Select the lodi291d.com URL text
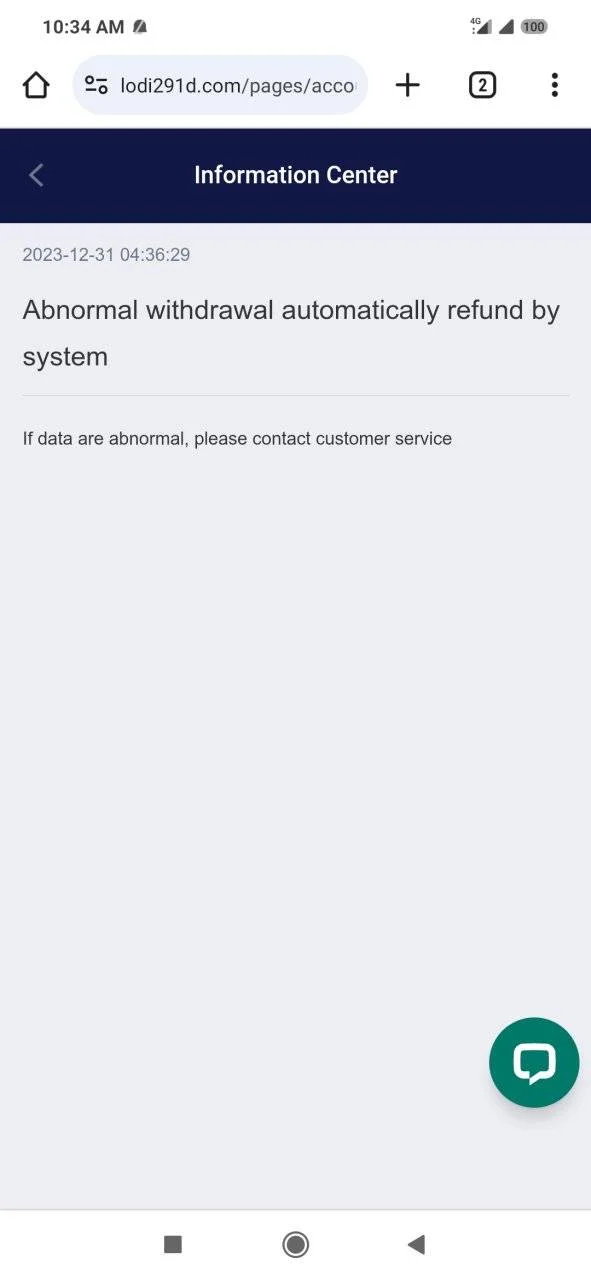 [238, 86]
